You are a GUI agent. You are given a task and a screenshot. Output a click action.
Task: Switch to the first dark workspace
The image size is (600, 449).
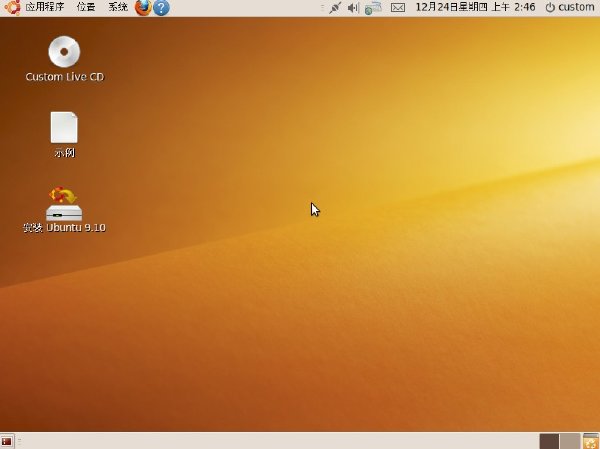pyautogui.click(x=549, y=441)
